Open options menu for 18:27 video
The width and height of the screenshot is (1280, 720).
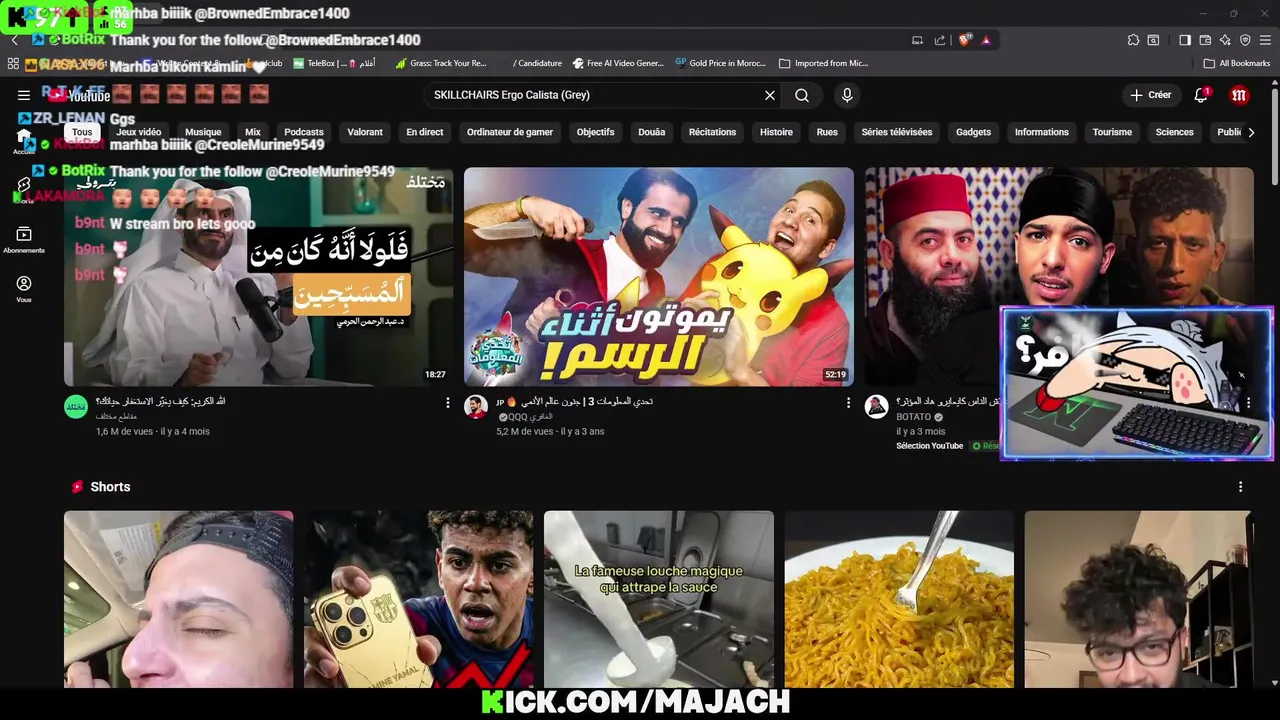[x=447, y=402]
